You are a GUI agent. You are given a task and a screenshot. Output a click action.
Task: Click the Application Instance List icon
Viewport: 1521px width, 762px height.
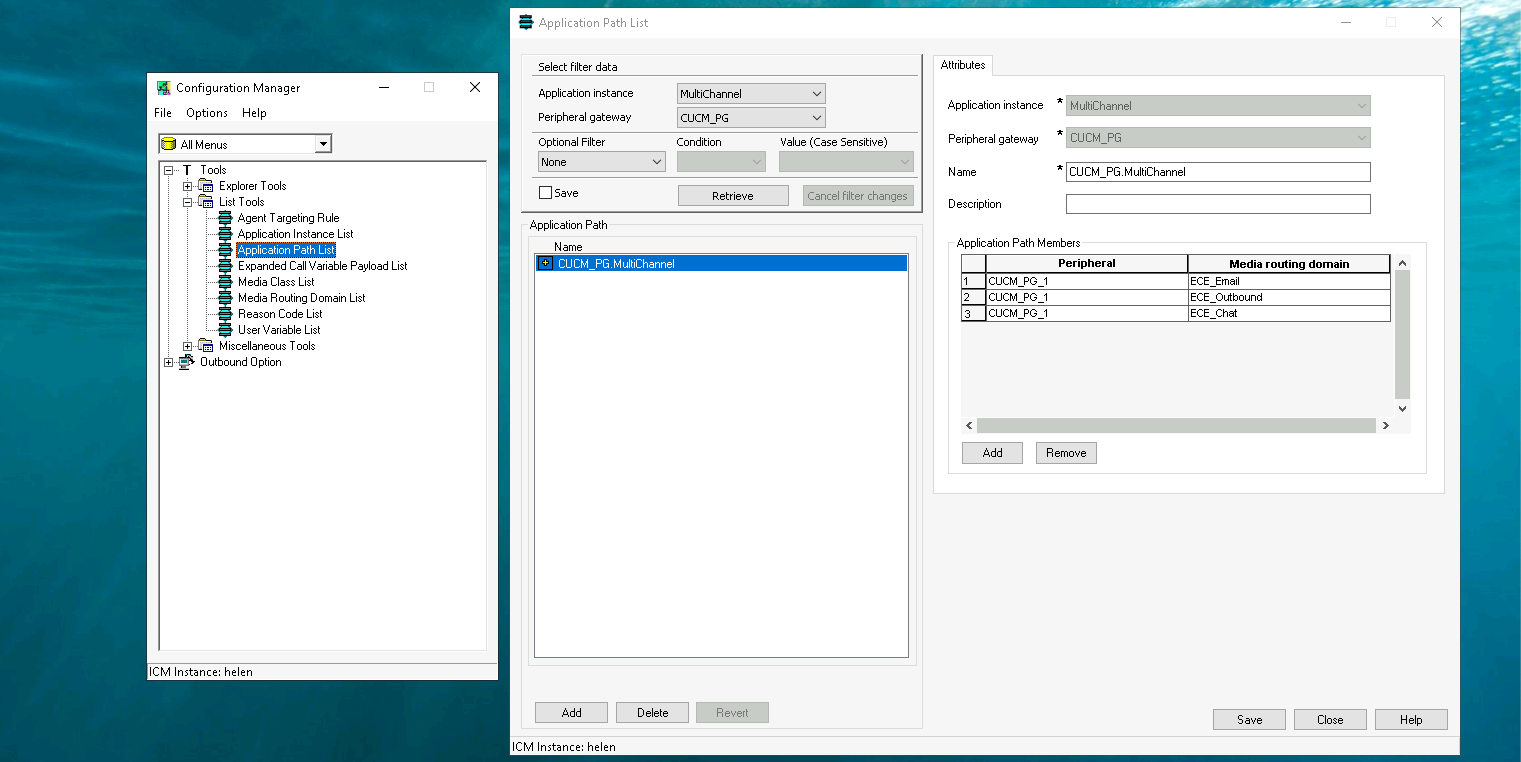(225, 234)
